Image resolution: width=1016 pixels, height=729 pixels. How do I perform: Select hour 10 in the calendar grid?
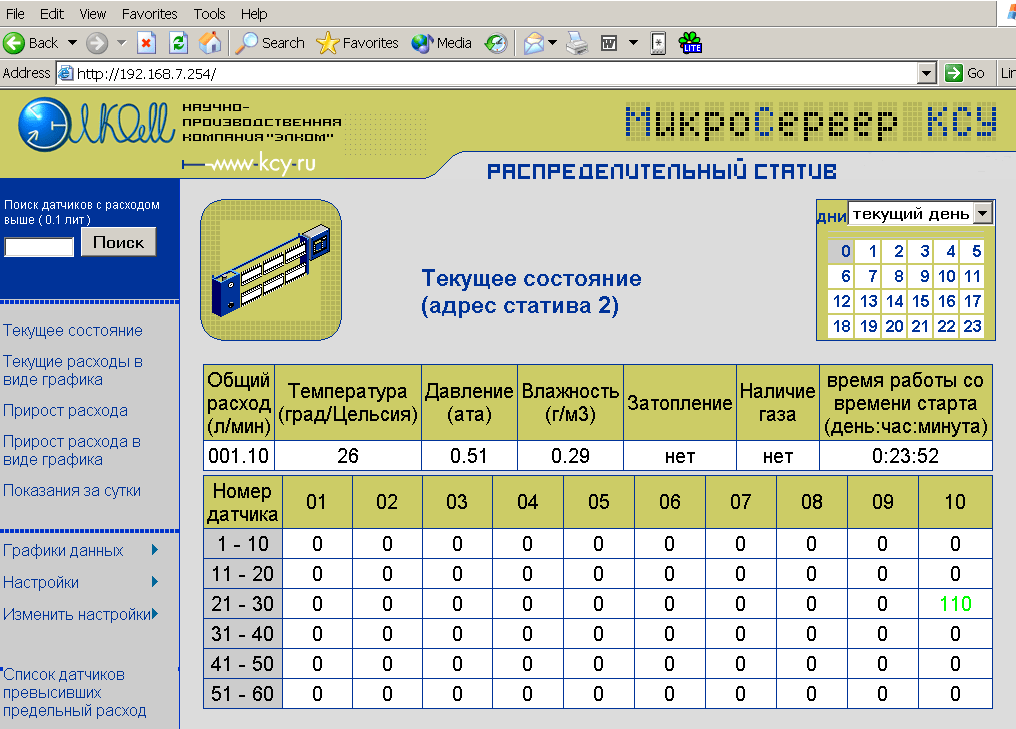tap(946, 277)
